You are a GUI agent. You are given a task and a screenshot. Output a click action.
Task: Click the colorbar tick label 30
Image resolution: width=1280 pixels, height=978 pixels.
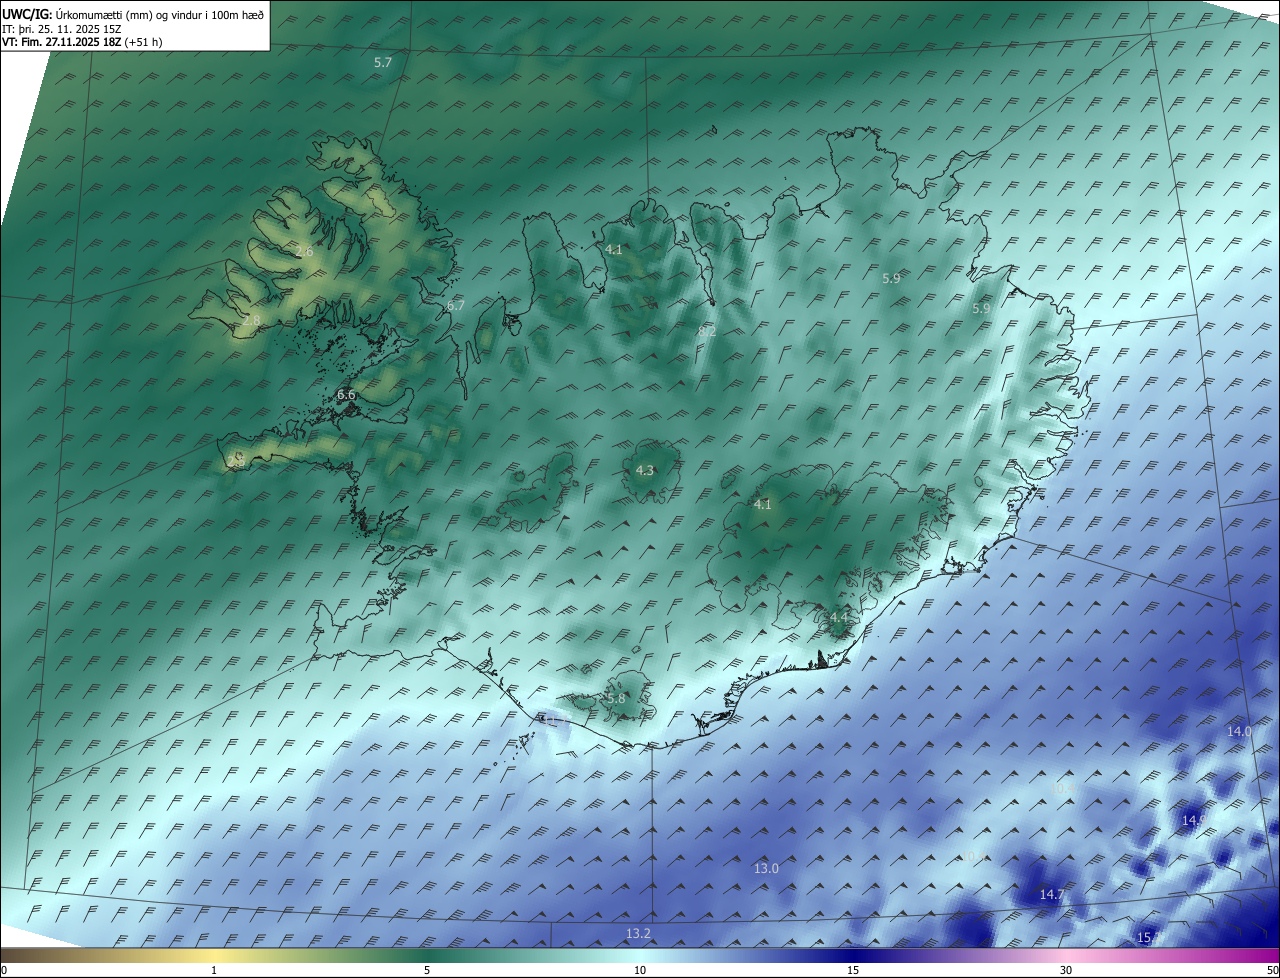tap(1066, 970)
